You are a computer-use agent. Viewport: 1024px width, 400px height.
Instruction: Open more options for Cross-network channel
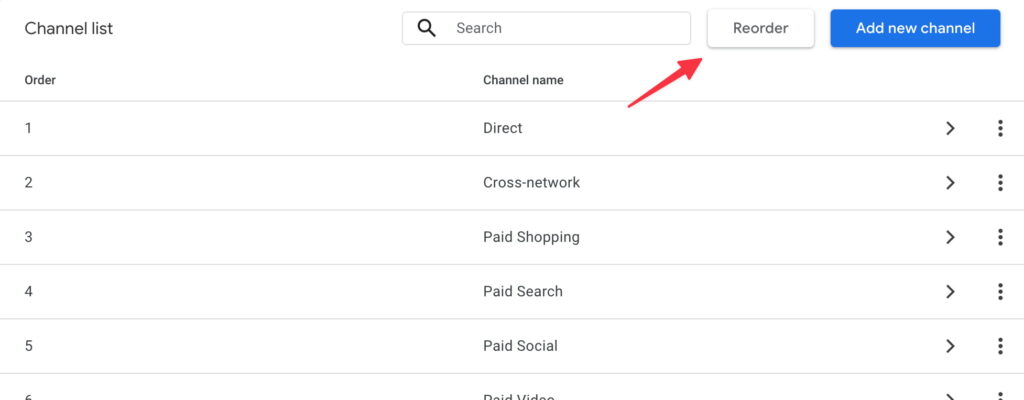coord(1000,183)
